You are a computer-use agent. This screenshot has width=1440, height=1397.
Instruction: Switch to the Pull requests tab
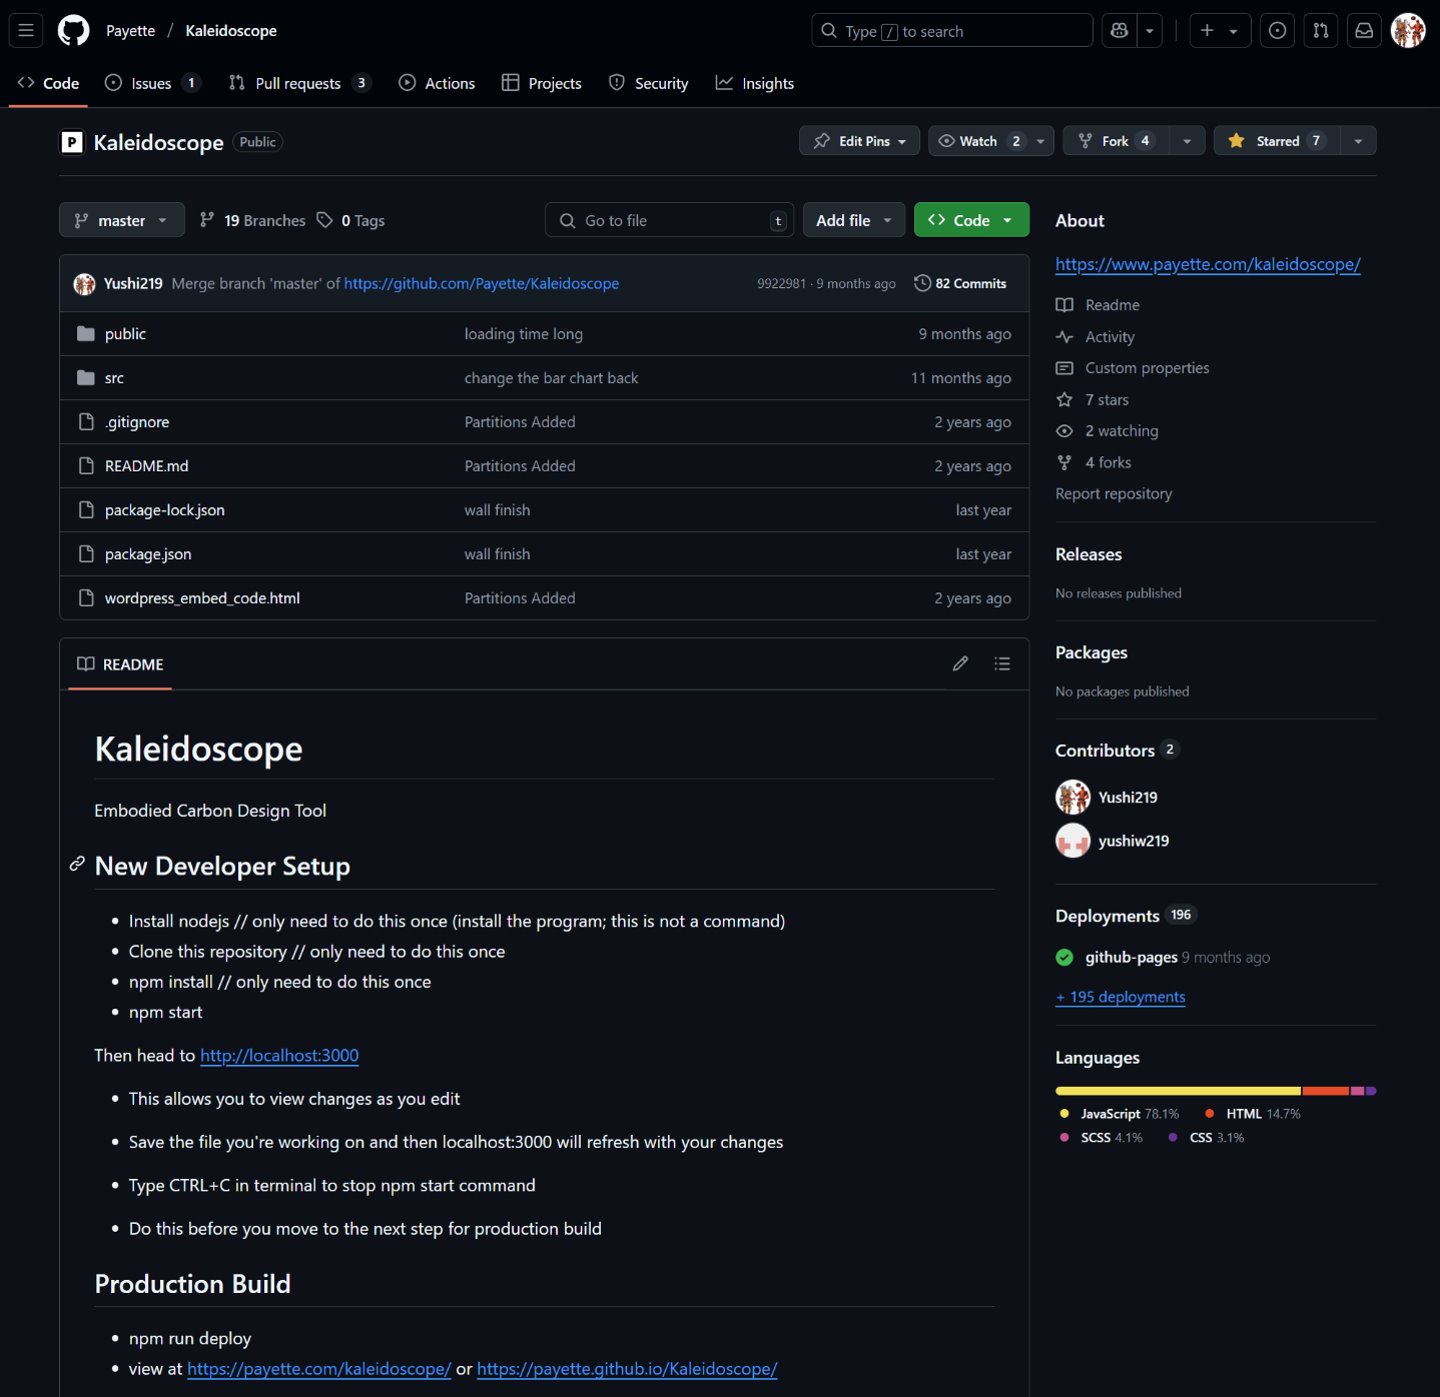[x=300, y=83]
